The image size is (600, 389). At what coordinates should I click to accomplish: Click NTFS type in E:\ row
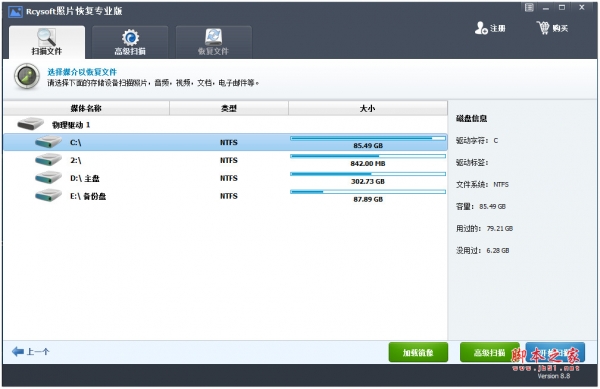[229, 196]
